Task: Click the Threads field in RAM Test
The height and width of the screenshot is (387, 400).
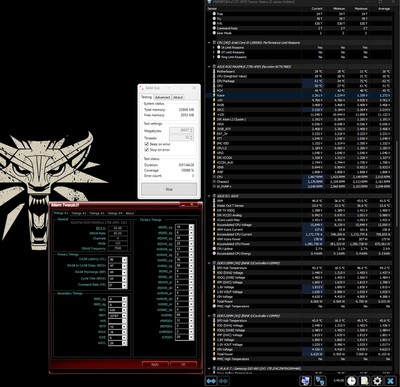Action: [x=181, y=138]
